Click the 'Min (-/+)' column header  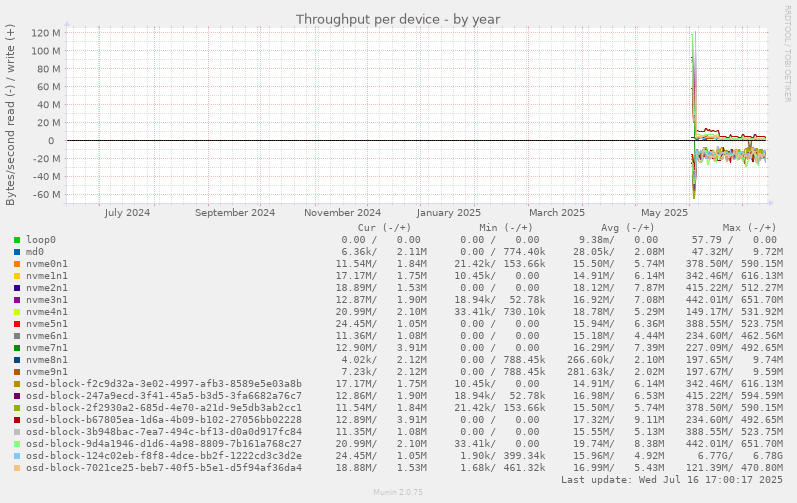pyautogui.click(x=506, y=228)
